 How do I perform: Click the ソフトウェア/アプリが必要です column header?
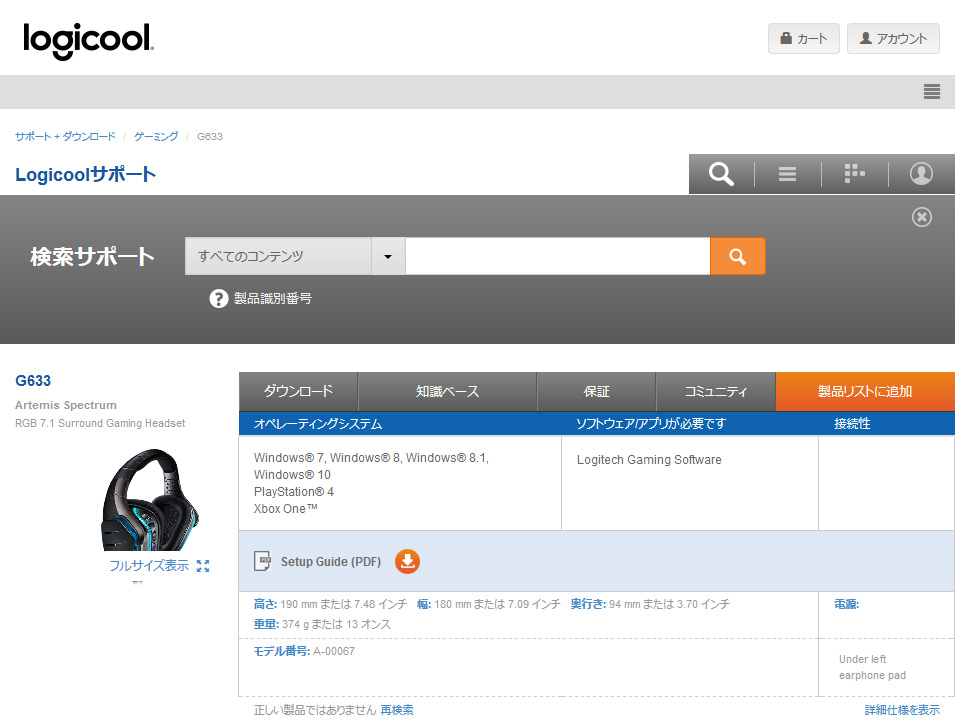(651, 424)
